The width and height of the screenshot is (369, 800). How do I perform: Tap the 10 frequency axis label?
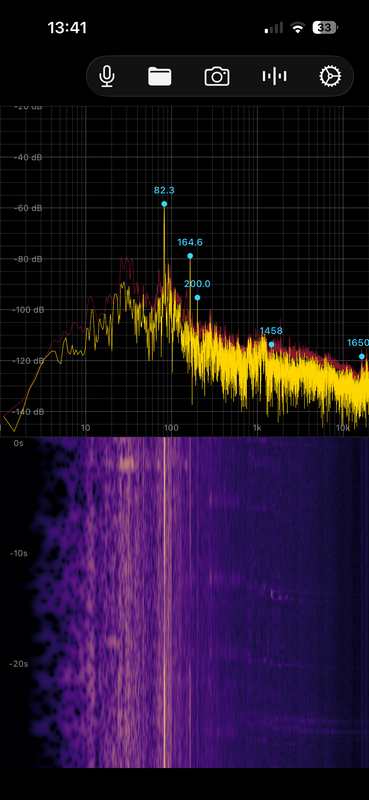point(85,428)
